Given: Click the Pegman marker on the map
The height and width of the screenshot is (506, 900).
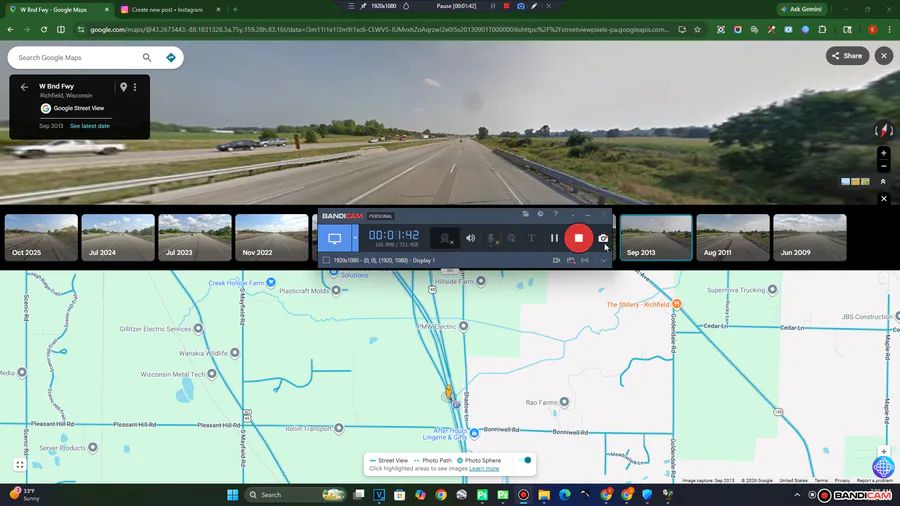Looking at the screenshot, I should [x=449, y=392].
